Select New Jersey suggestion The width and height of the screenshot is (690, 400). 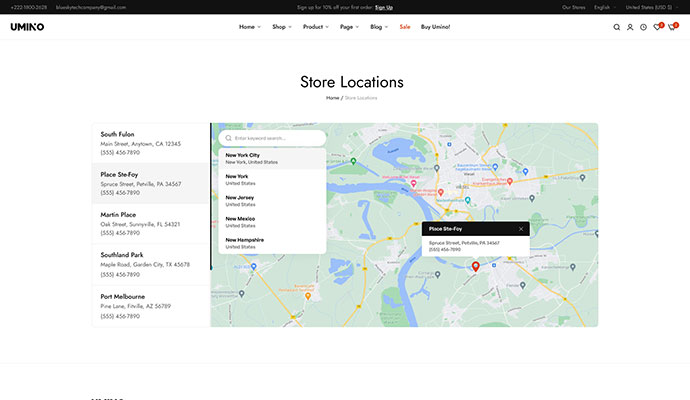click(x=272, y=201)
